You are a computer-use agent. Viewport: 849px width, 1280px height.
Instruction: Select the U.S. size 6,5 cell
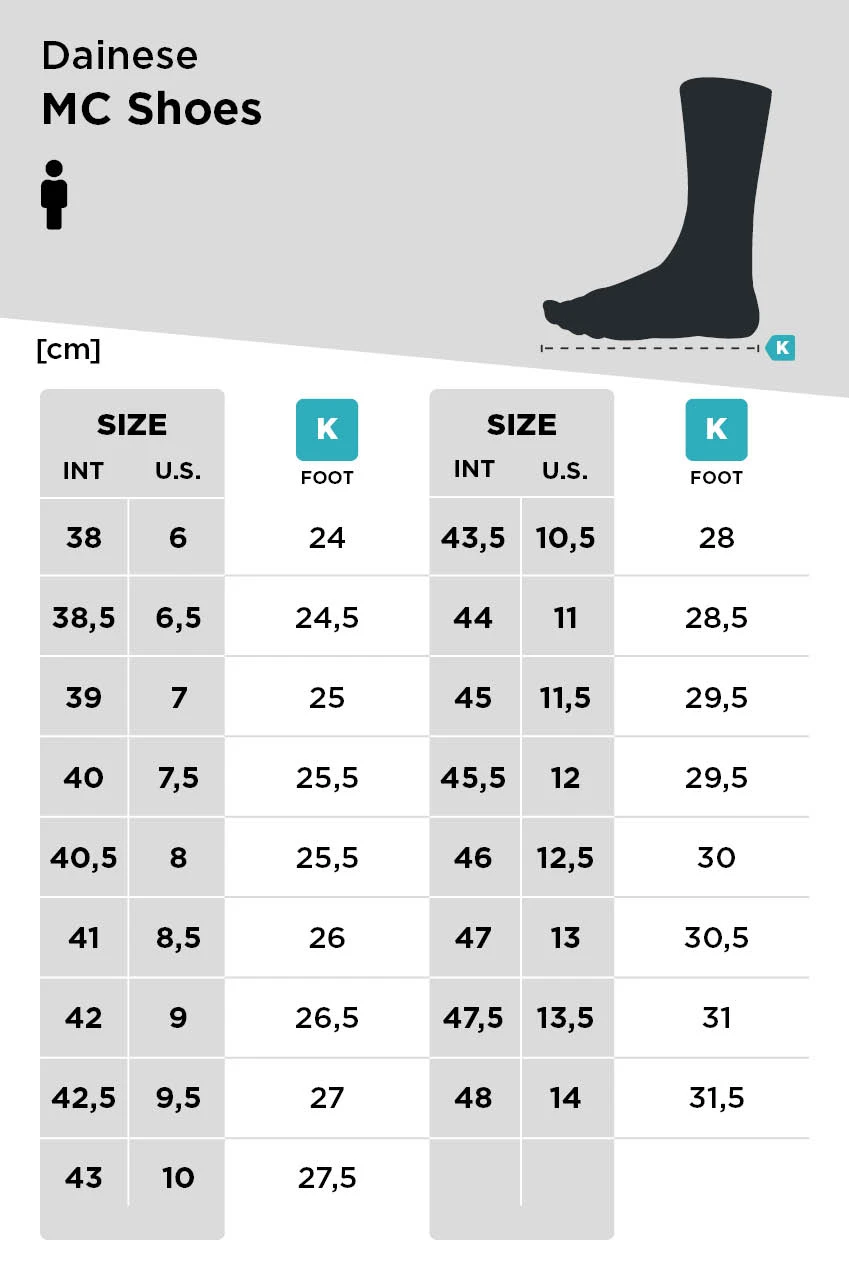(x=178, y=618)
